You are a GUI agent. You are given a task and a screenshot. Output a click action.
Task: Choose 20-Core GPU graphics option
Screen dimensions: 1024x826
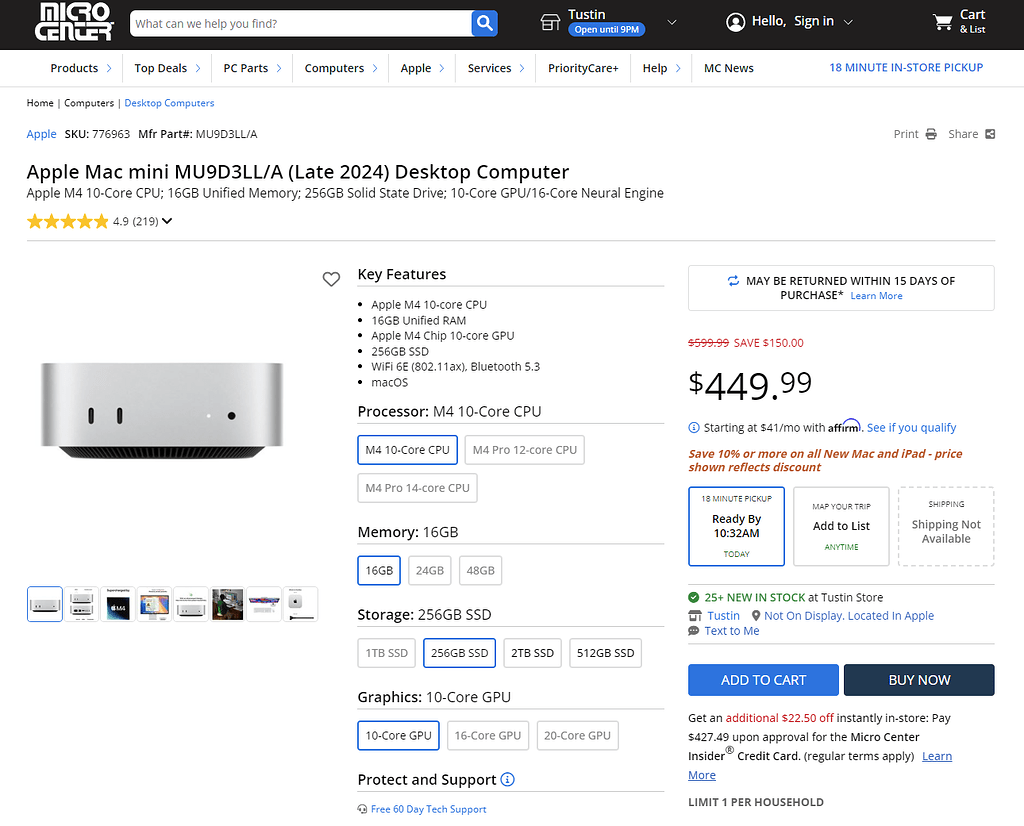[577, 735]
